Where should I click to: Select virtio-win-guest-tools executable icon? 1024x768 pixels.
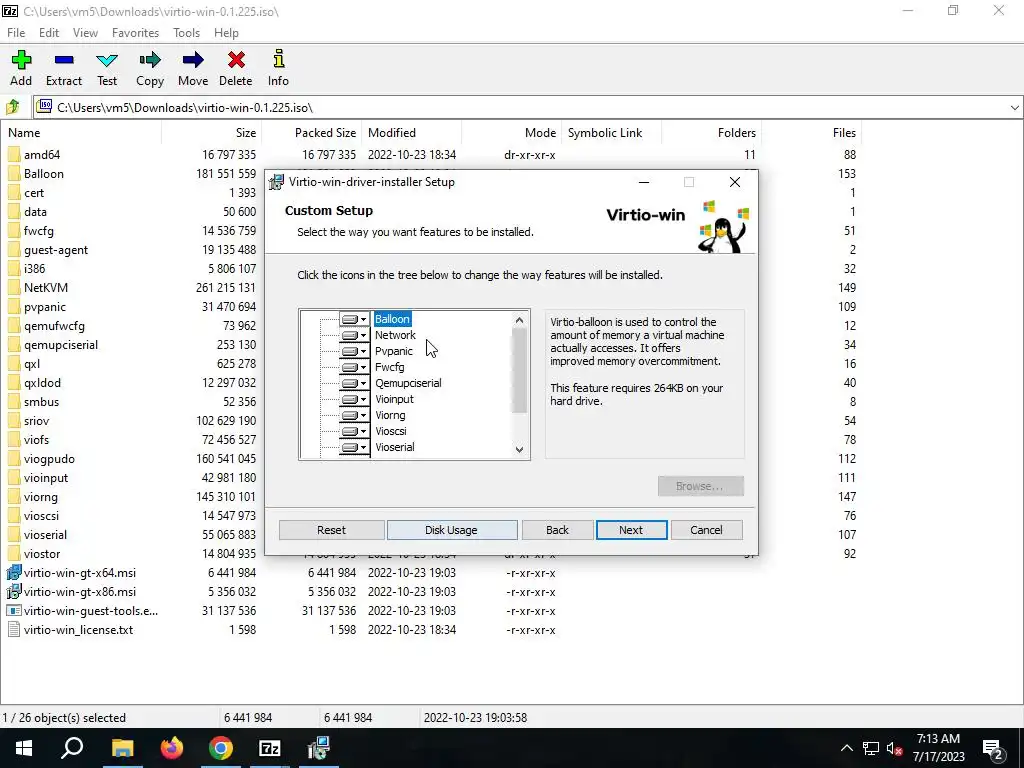(14, 611)
